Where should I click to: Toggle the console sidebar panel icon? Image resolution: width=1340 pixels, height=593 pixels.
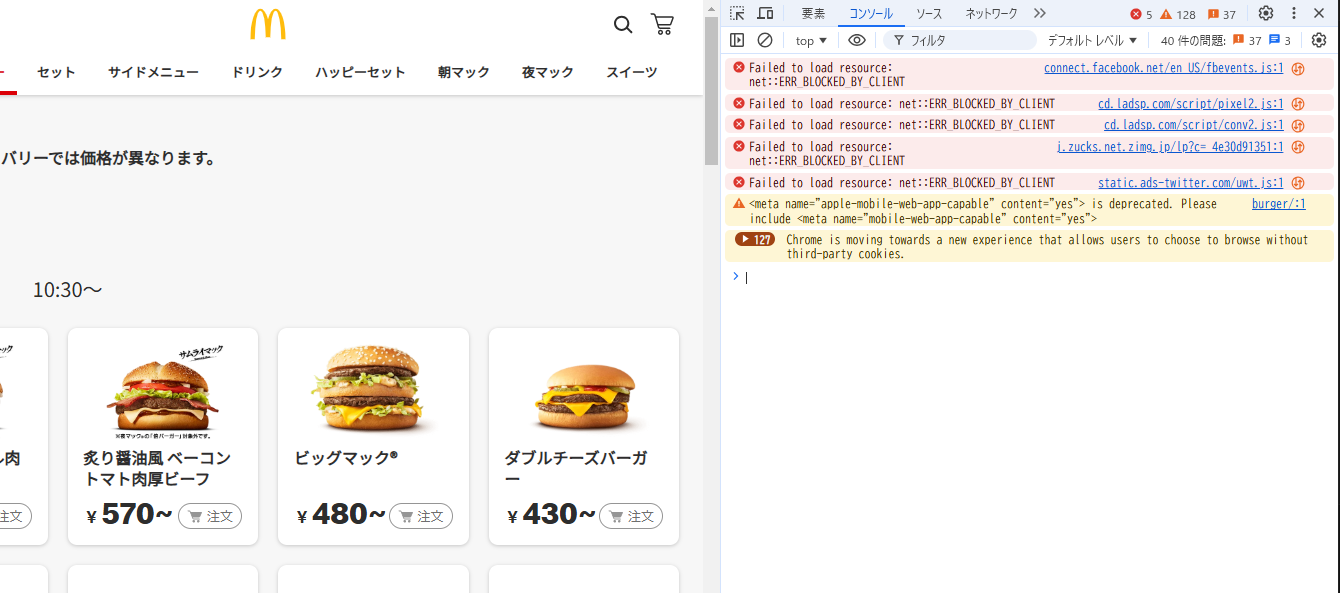737,40
